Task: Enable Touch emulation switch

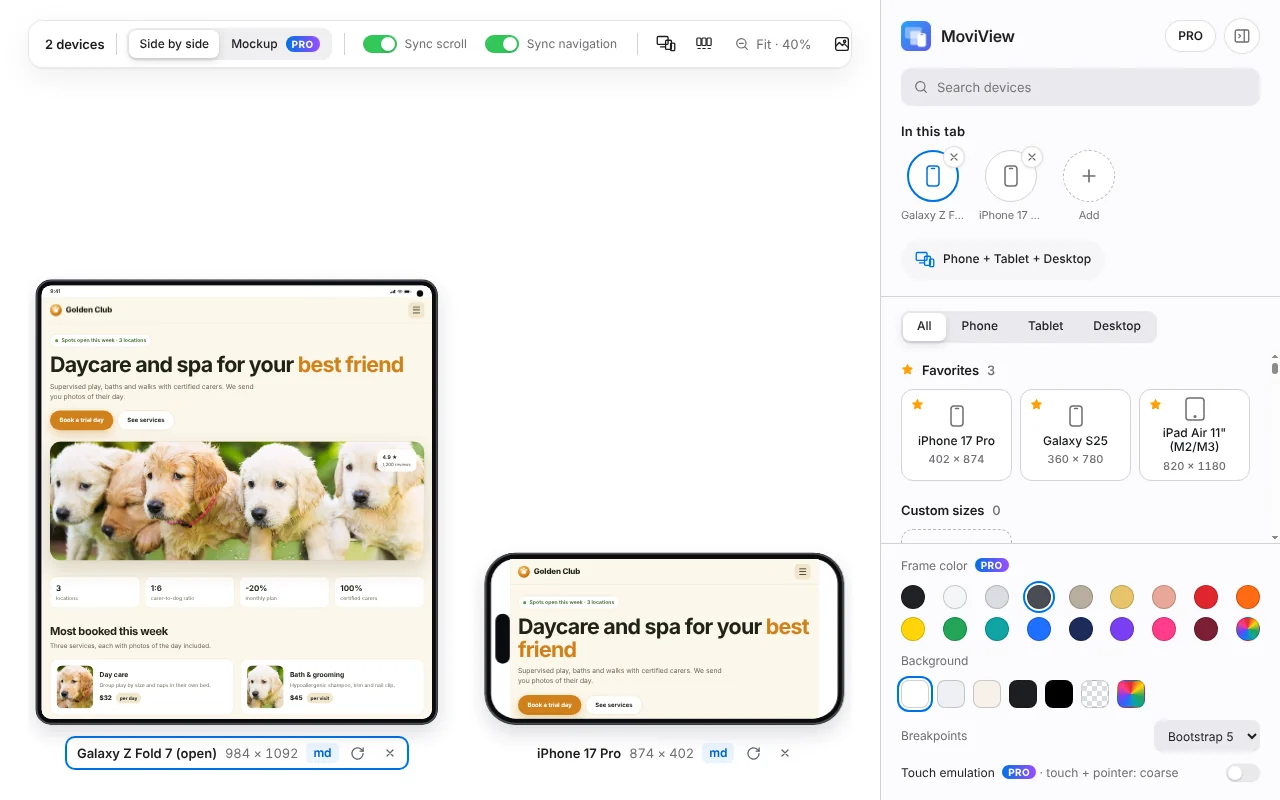Action: [1242, 773]
